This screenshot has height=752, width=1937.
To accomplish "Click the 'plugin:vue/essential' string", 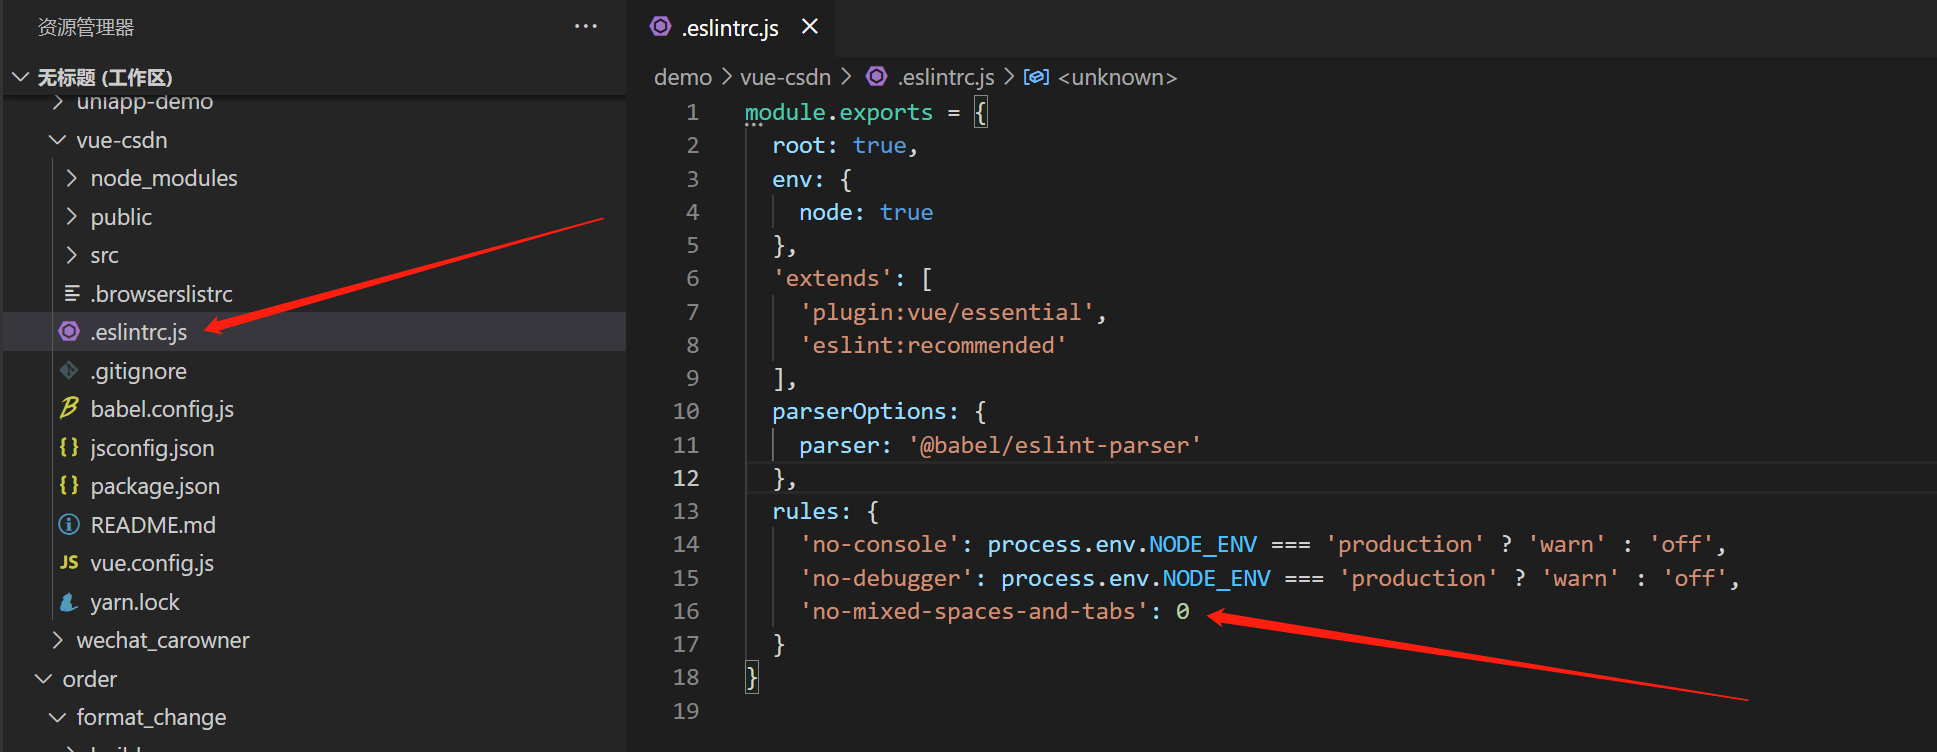I will 947,312.
